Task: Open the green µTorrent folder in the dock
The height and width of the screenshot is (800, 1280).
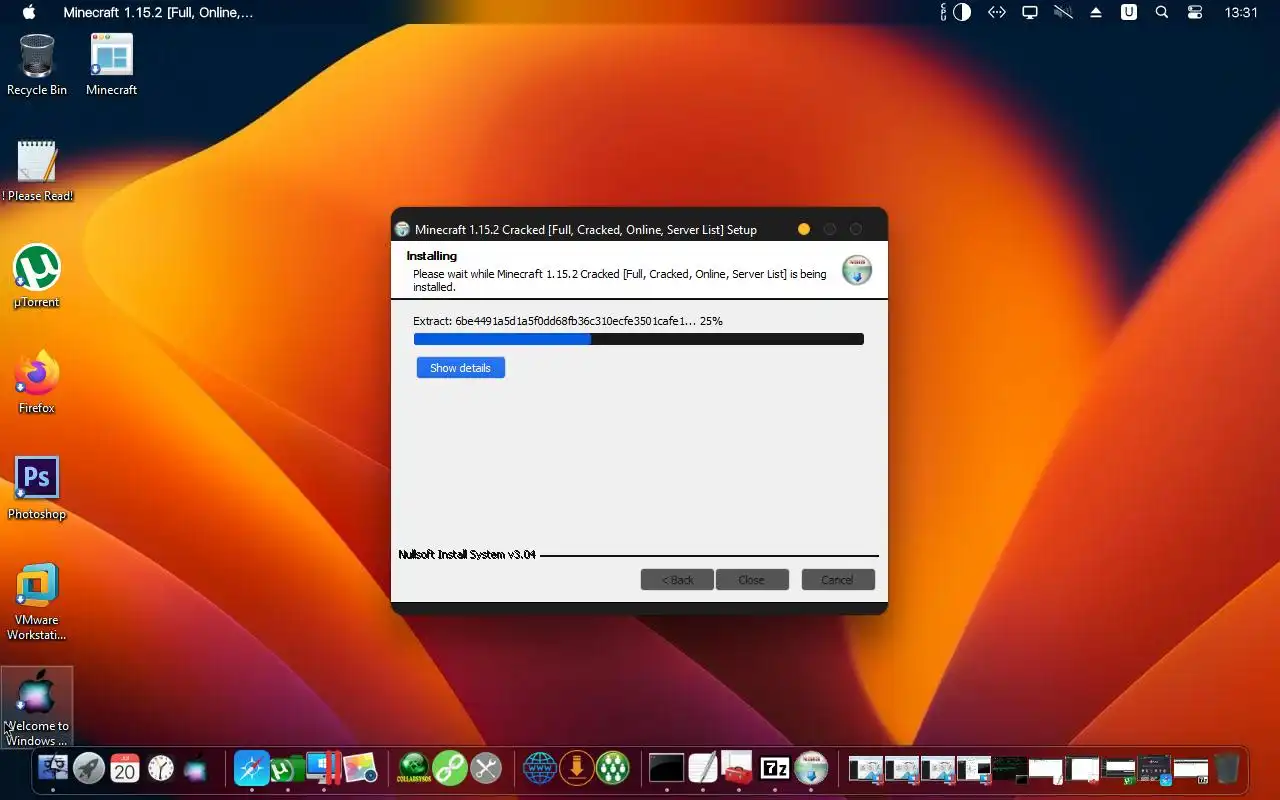Action: point(287,768)
